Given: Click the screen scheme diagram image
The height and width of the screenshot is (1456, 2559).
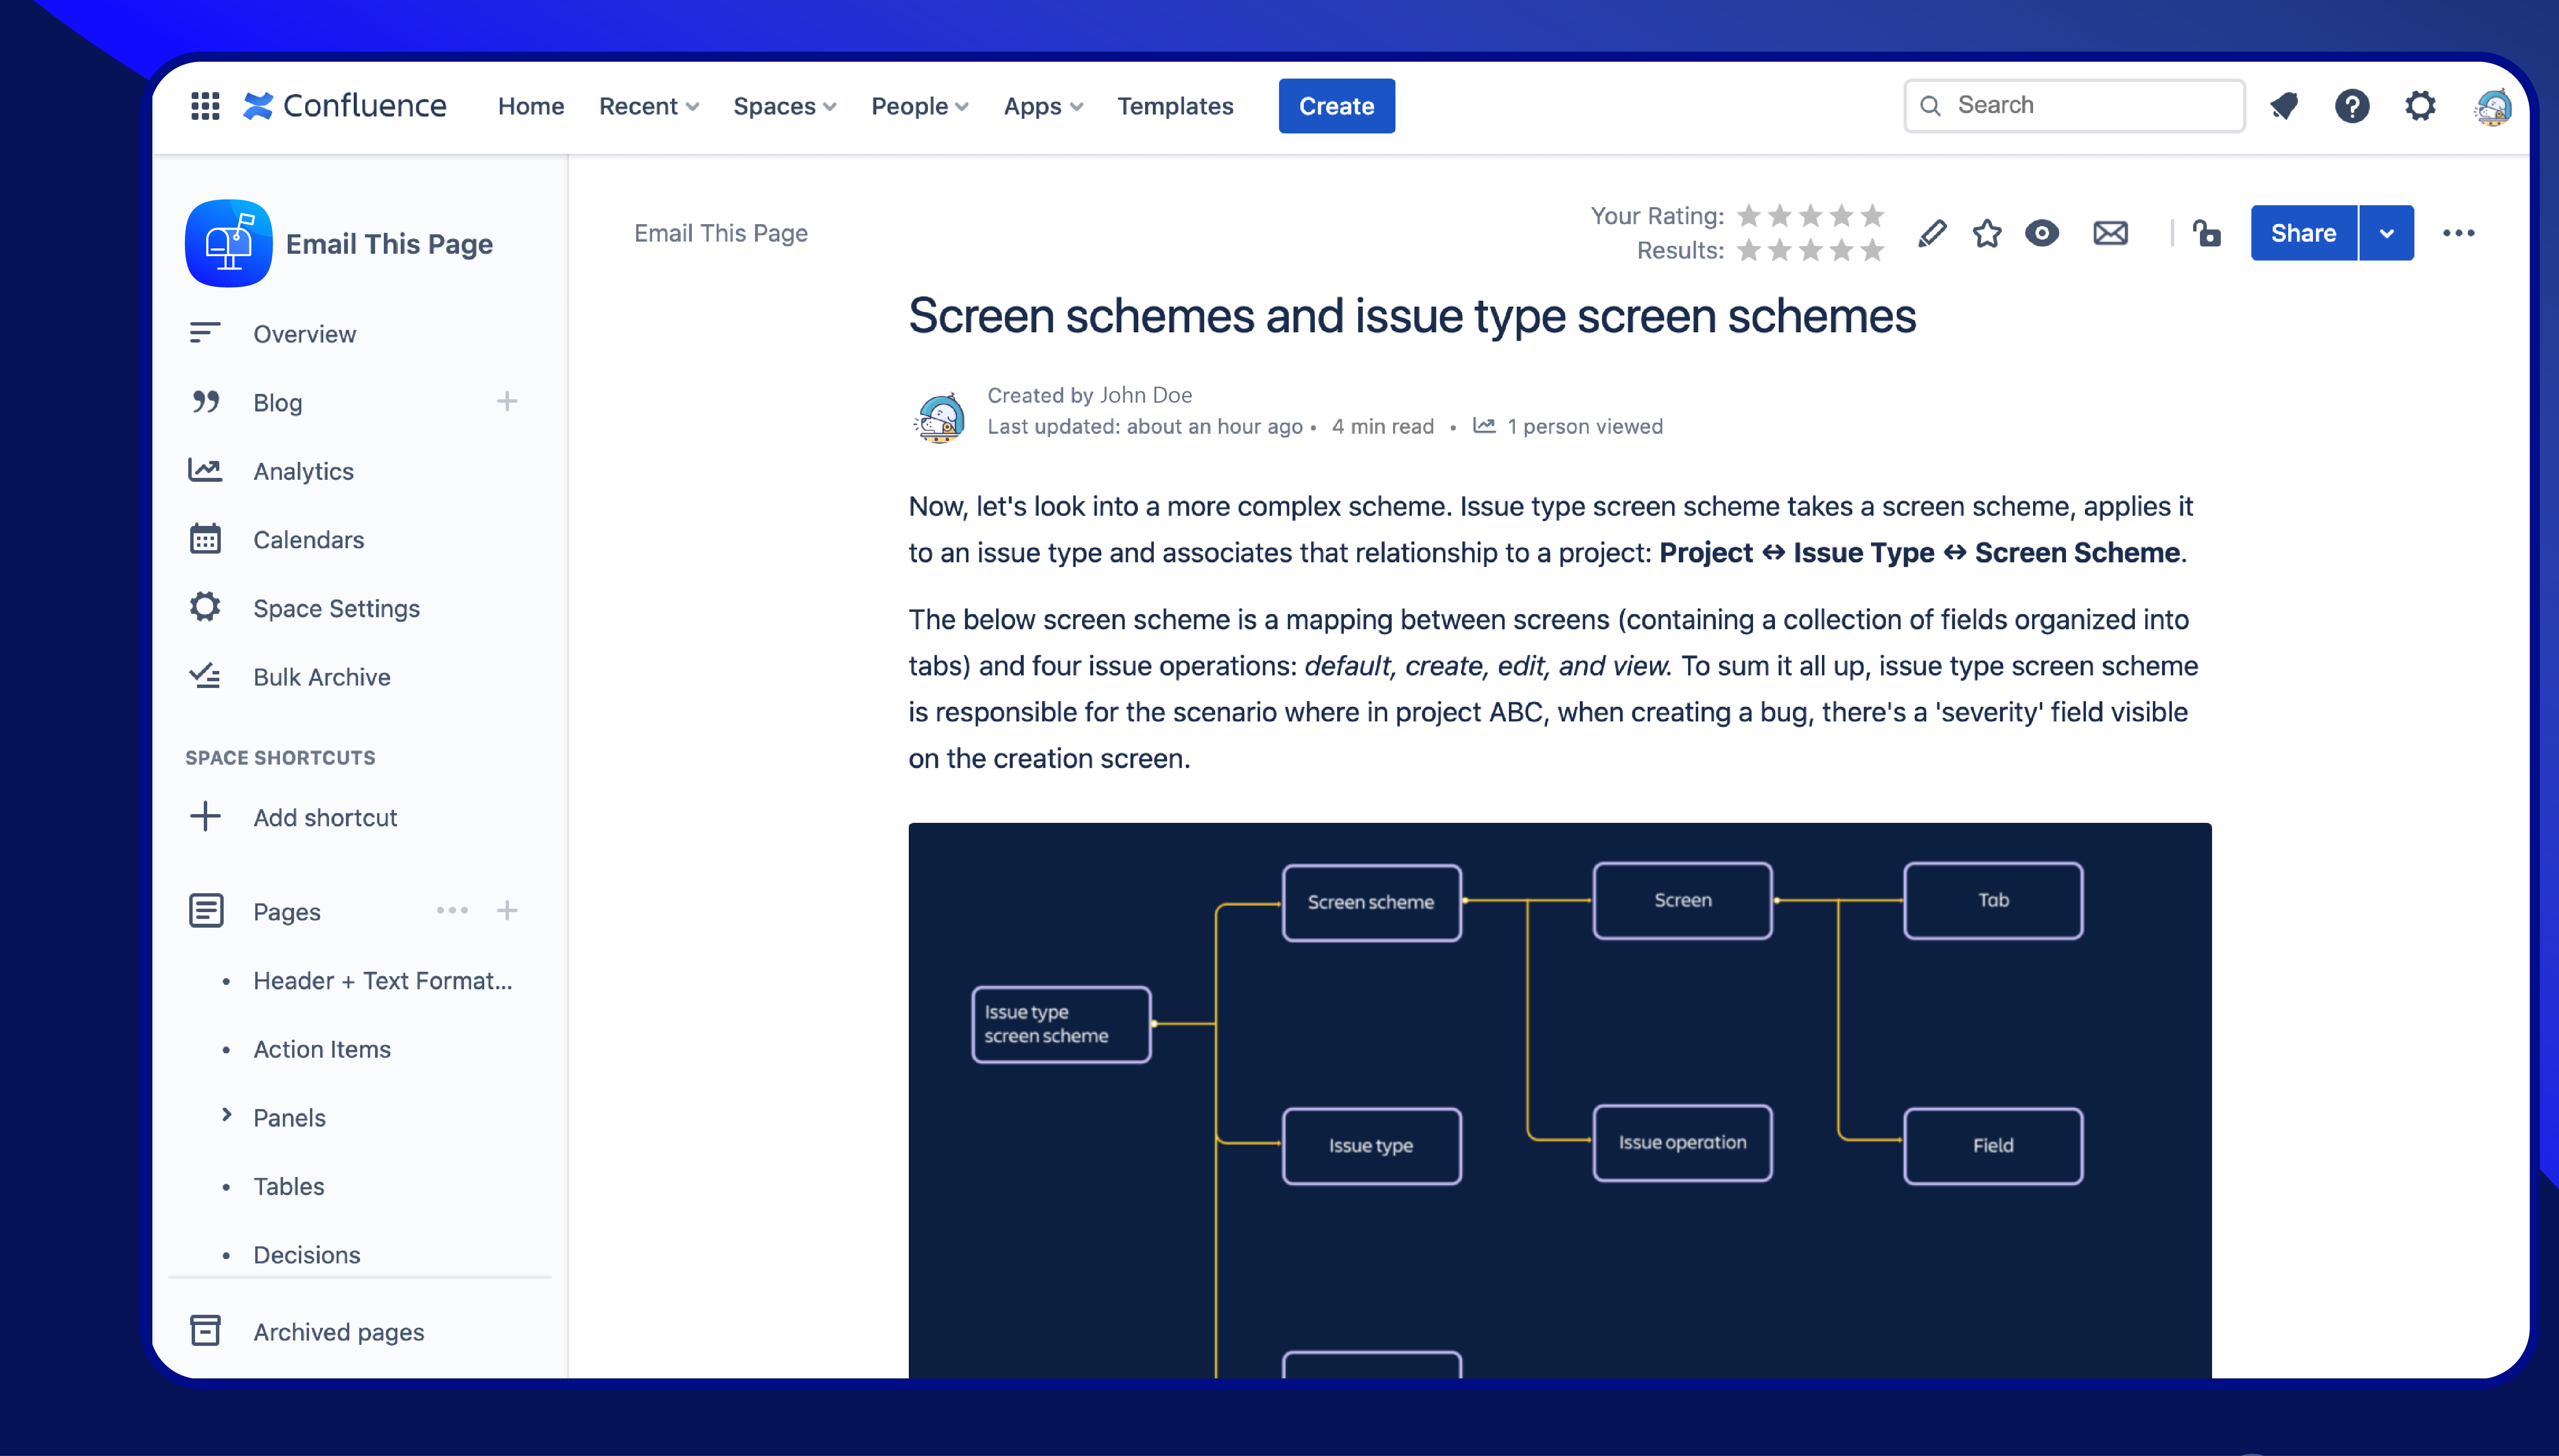Looking at the screenshot, I should [x=1559, y=1100].
